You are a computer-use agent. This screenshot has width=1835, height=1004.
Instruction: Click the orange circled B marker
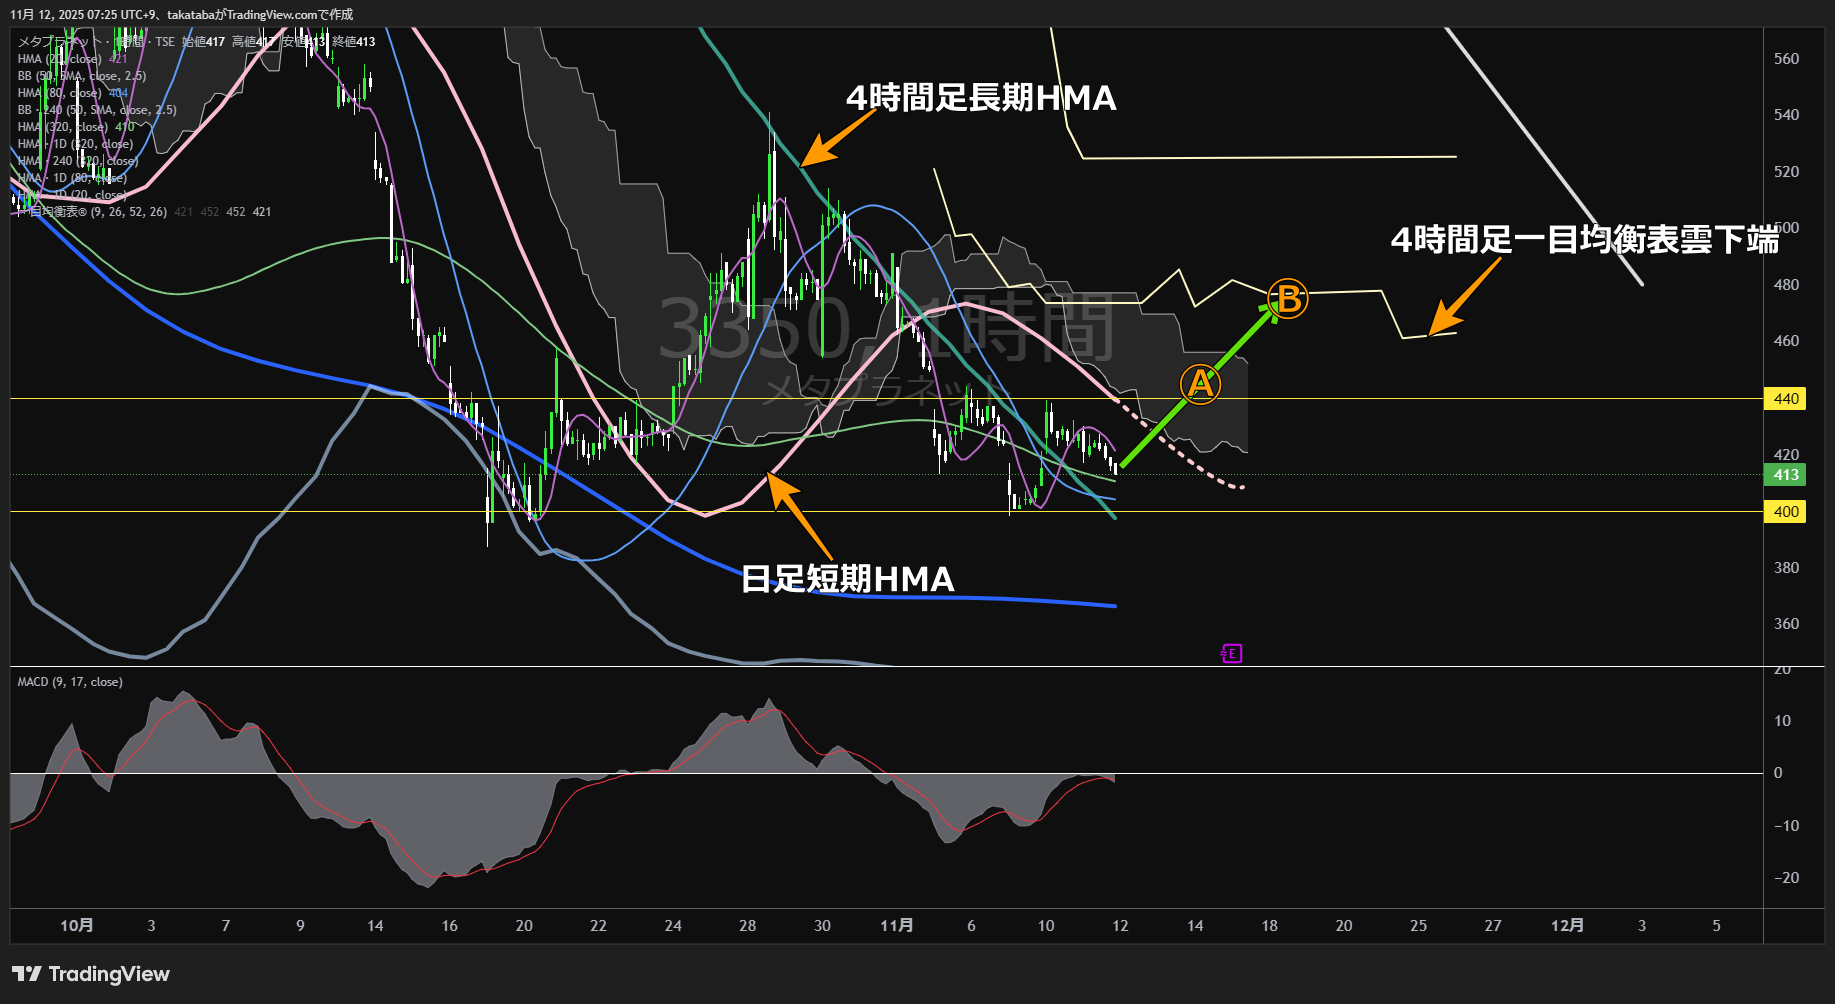pos(1288,298)
